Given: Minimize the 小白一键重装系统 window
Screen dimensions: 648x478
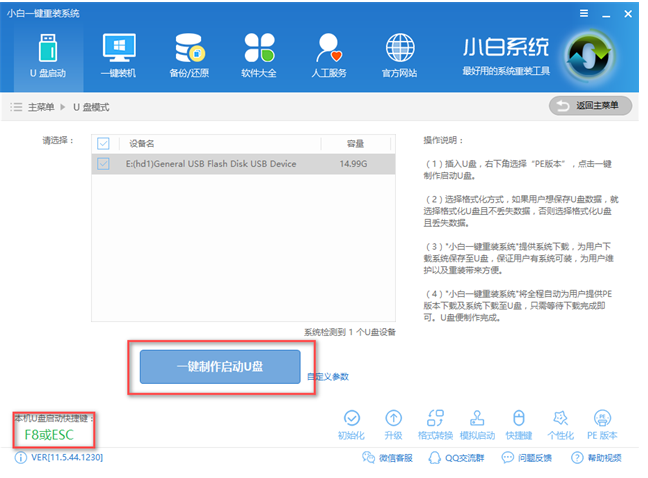Looking at the screenshot, I should (606, 14).
